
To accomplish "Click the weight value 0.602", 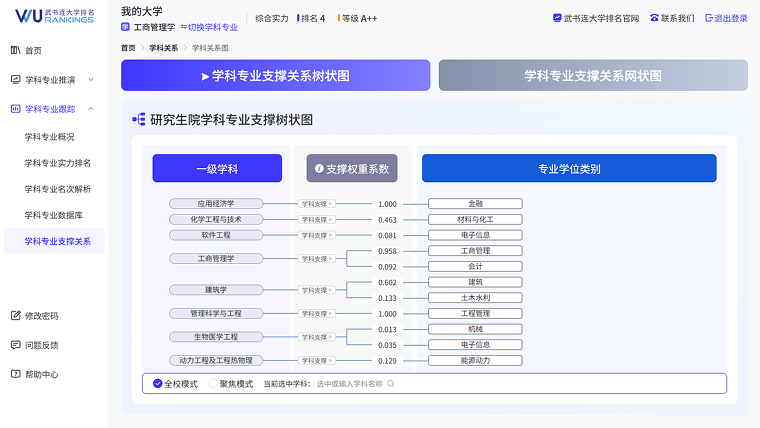I will point(387,283).
